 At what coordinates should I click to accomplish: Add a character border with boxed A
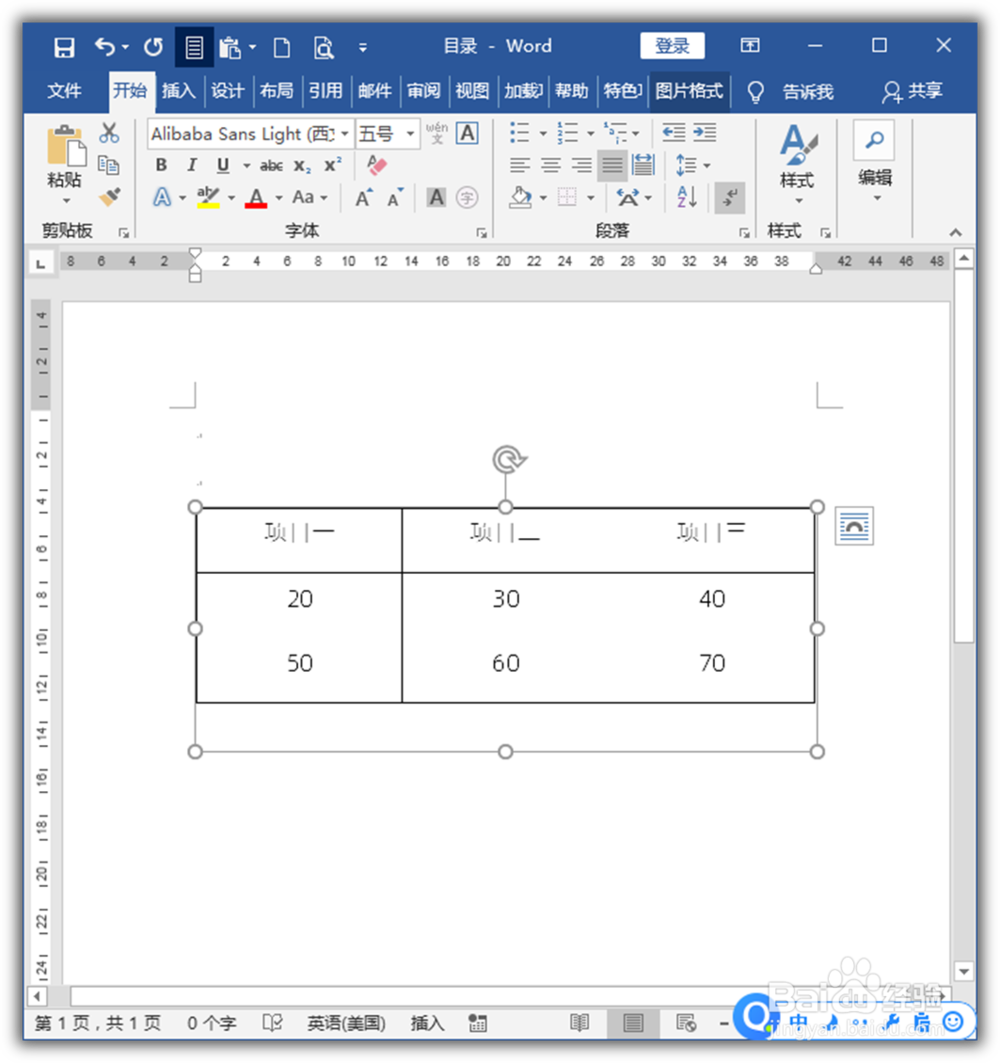[x=467, y=132]
